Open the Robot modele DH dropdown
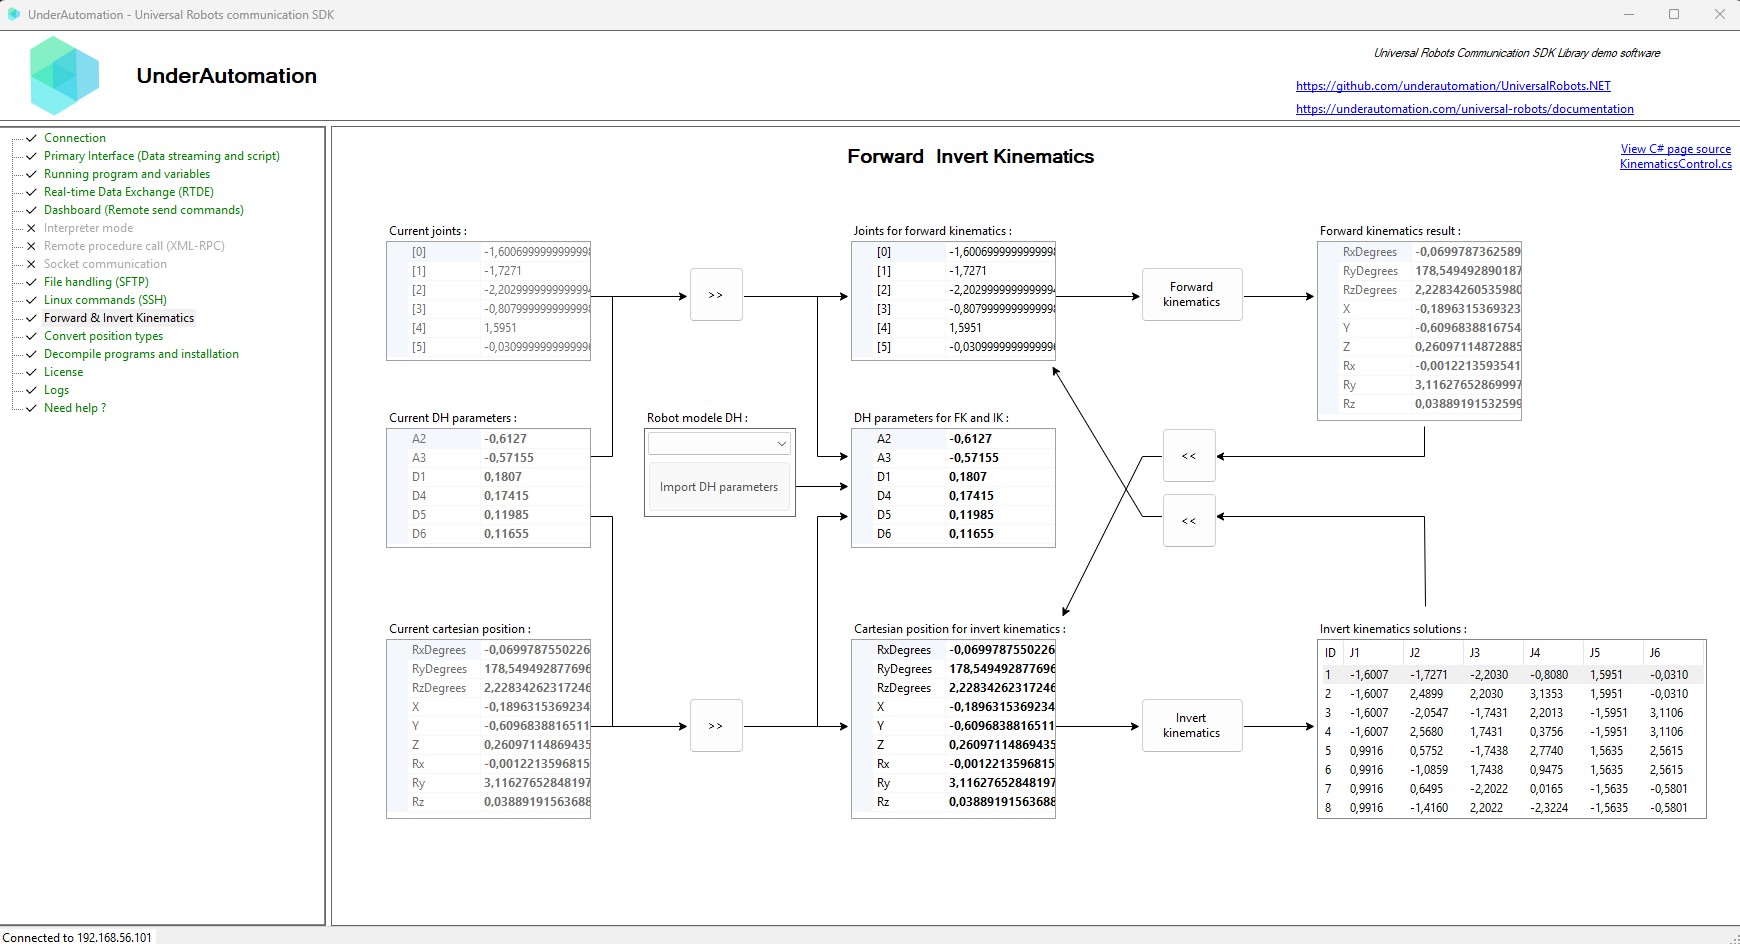Viewport: 1740px width, 944px height. tap(719, 443)
